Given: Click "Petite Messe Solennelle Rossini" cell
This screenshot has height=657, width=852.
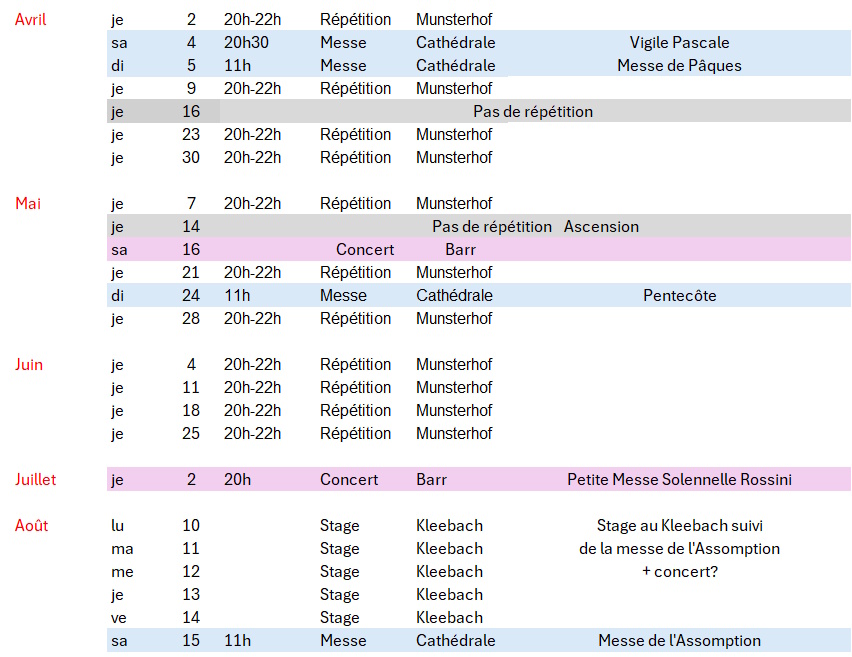Looking at the screenshot, I should [x=679, y=480].
